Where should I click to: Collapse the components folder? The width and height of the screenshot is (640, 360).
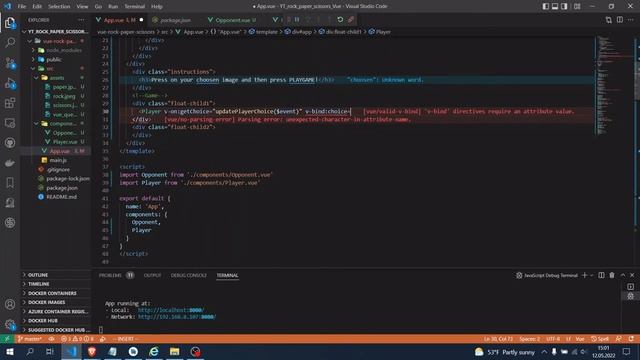(x=56, y=123)
